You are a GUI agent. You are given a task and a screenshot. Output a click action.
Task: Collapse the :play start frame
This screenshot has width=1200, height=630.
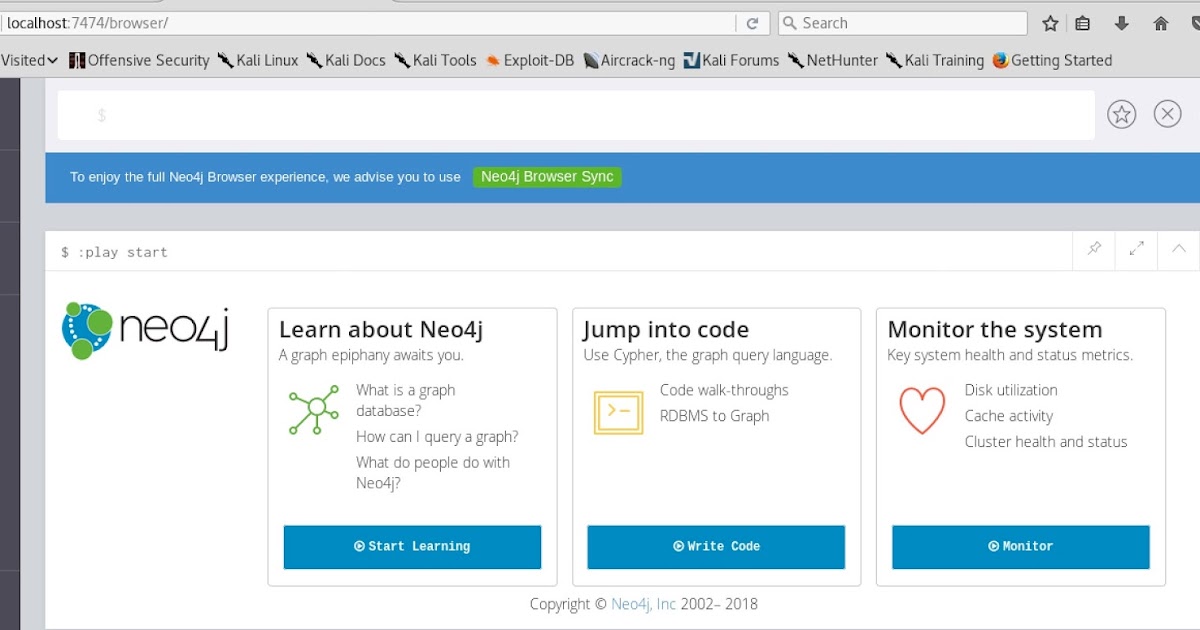pyautogui.click(x=1178, y=249)
